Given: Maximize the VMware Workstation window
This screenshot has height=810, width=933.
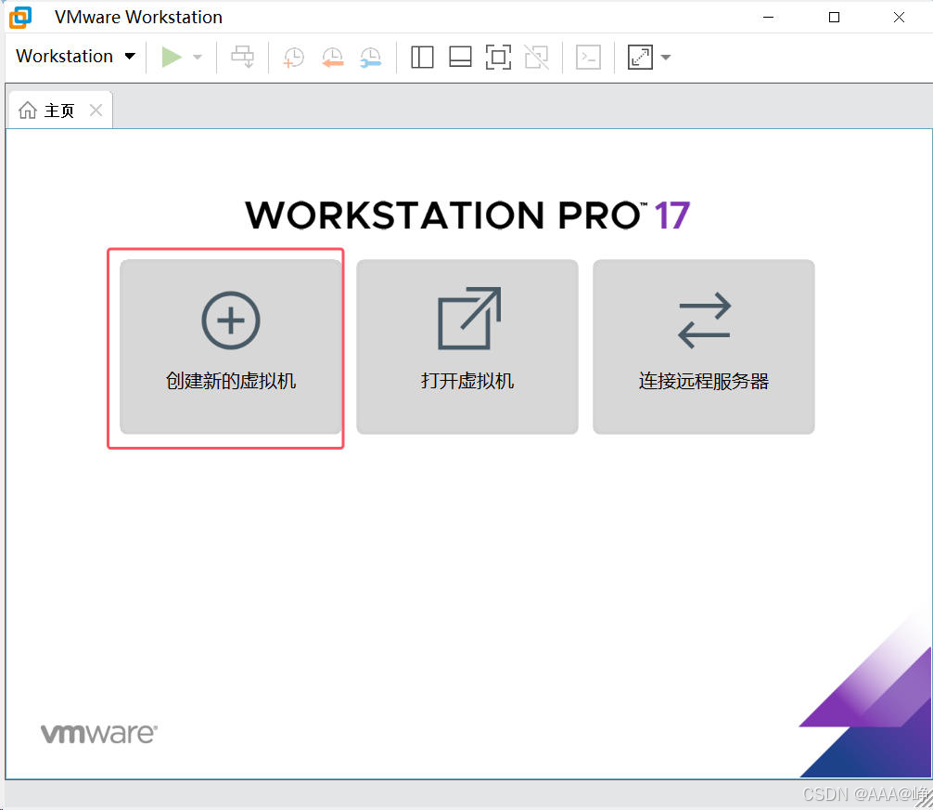Looking at the screenshot, I should [x=834, y=17].
